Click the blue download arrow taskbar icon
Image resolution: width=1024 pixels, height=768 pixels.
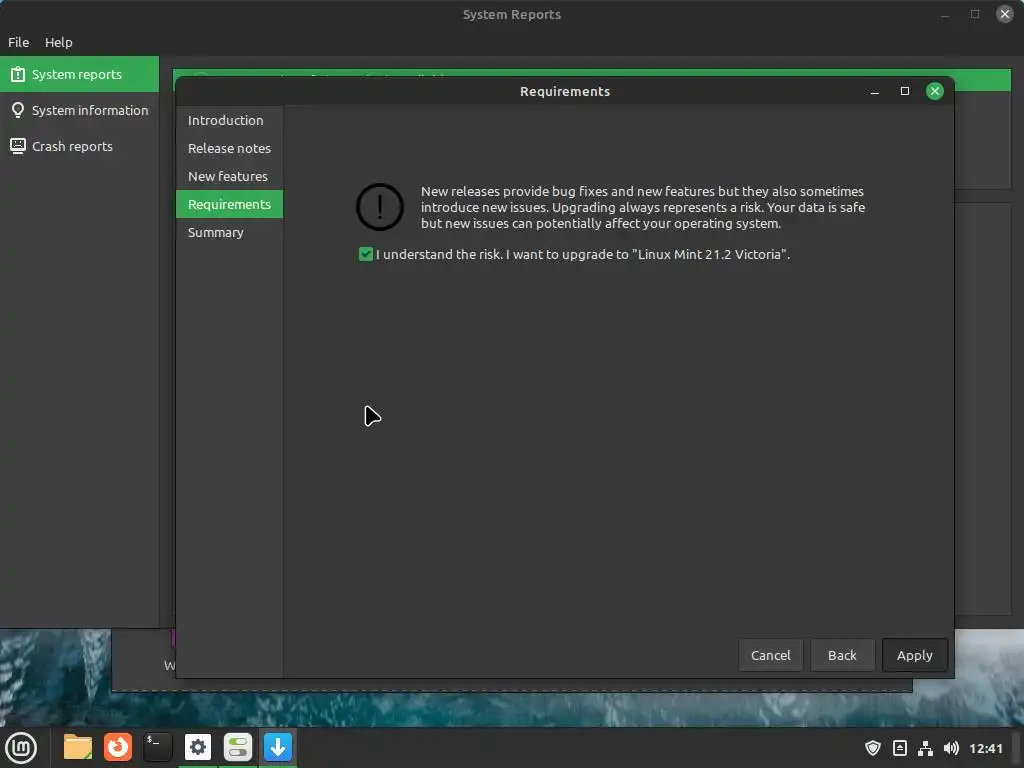[278, 747]
